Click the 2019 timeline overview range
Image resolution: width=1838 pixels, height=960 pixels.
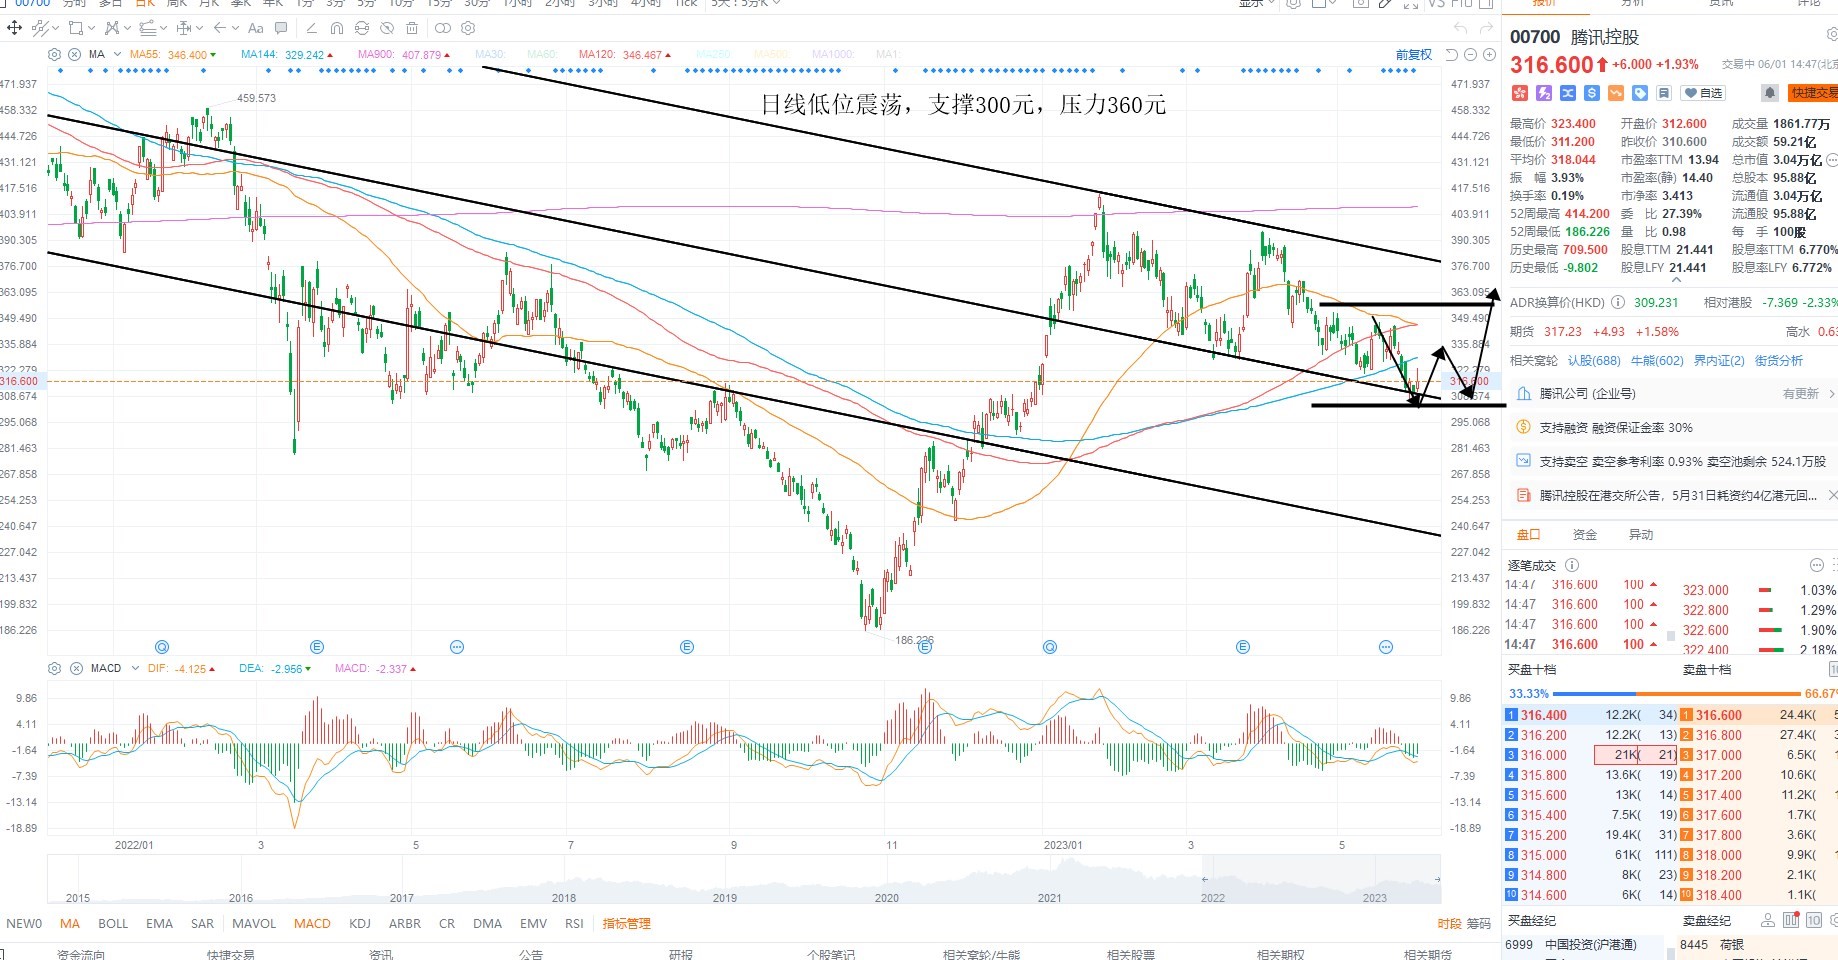[x=725, y=897]
